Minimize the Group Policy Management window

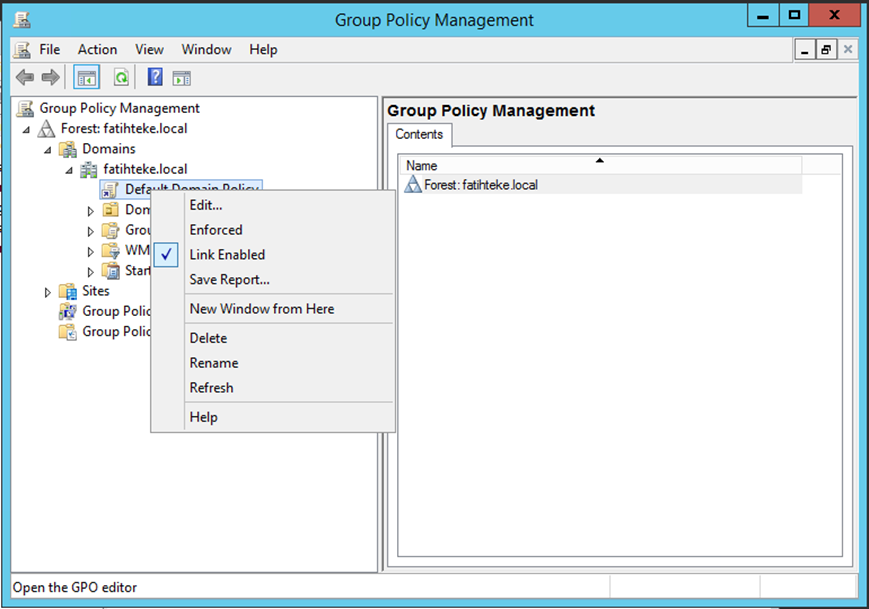pos(763,16)
